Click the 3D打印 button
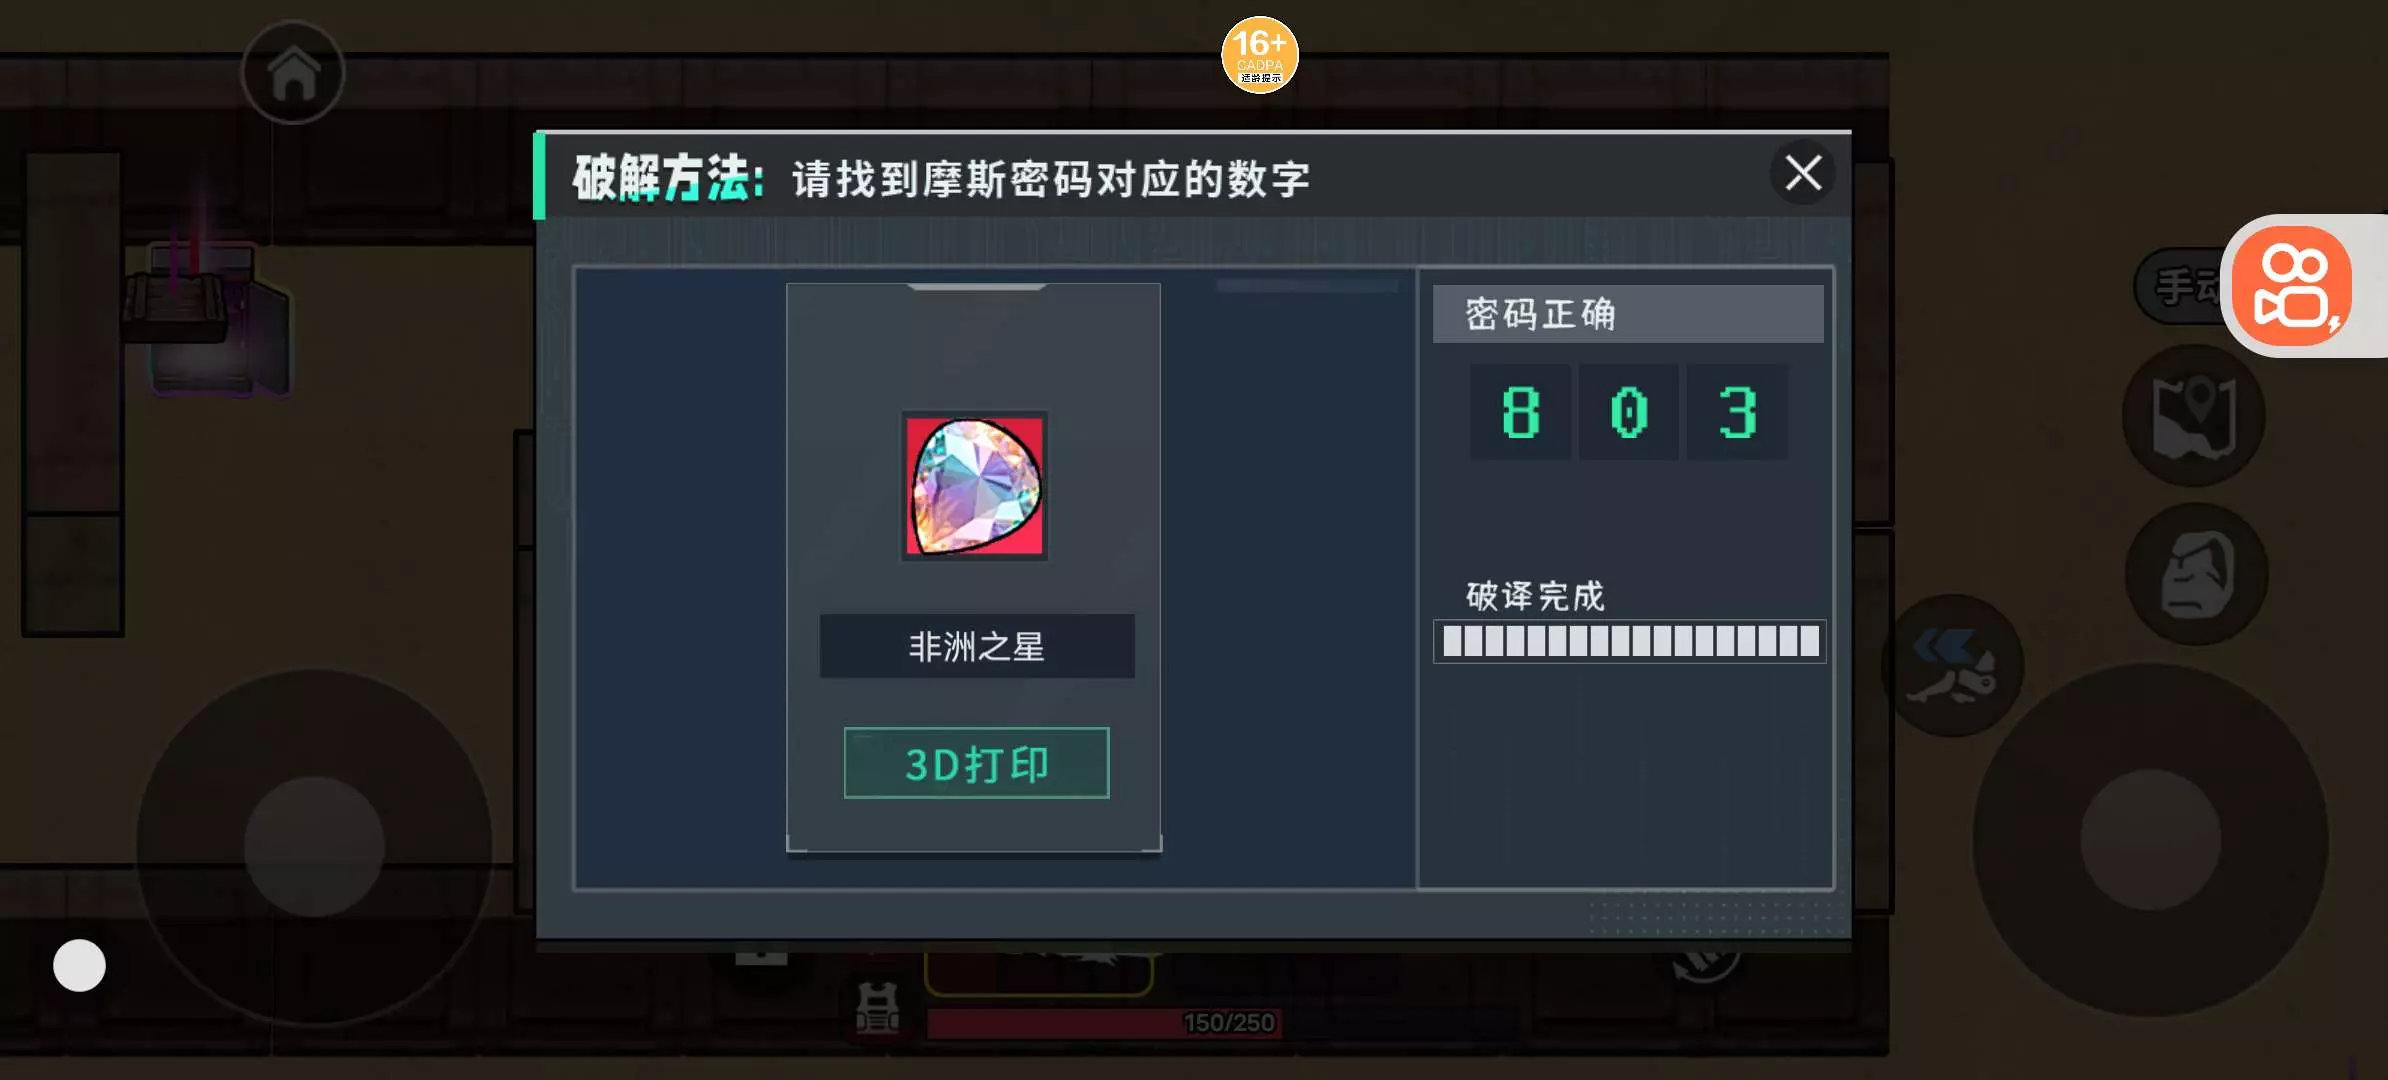 (976, 763)
